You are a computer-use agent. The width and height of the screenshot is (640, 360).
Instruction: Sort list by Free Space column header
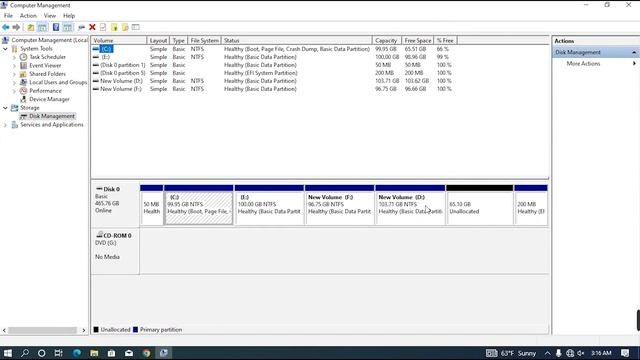tap(418, 40)
